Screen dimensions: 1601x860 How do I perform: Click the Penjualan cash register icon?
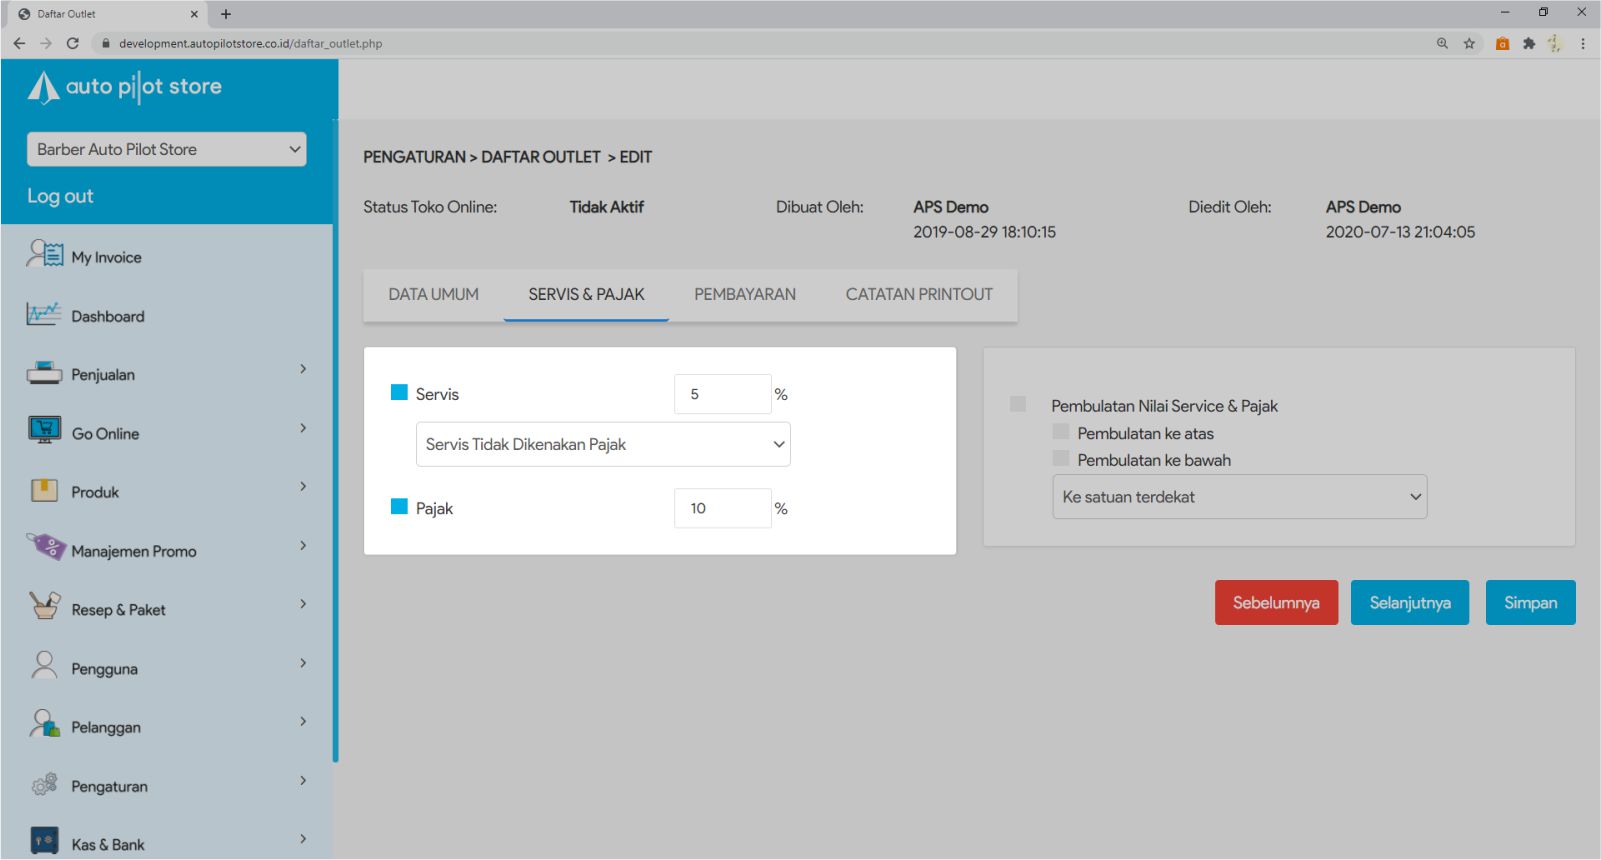pos(44,373)
